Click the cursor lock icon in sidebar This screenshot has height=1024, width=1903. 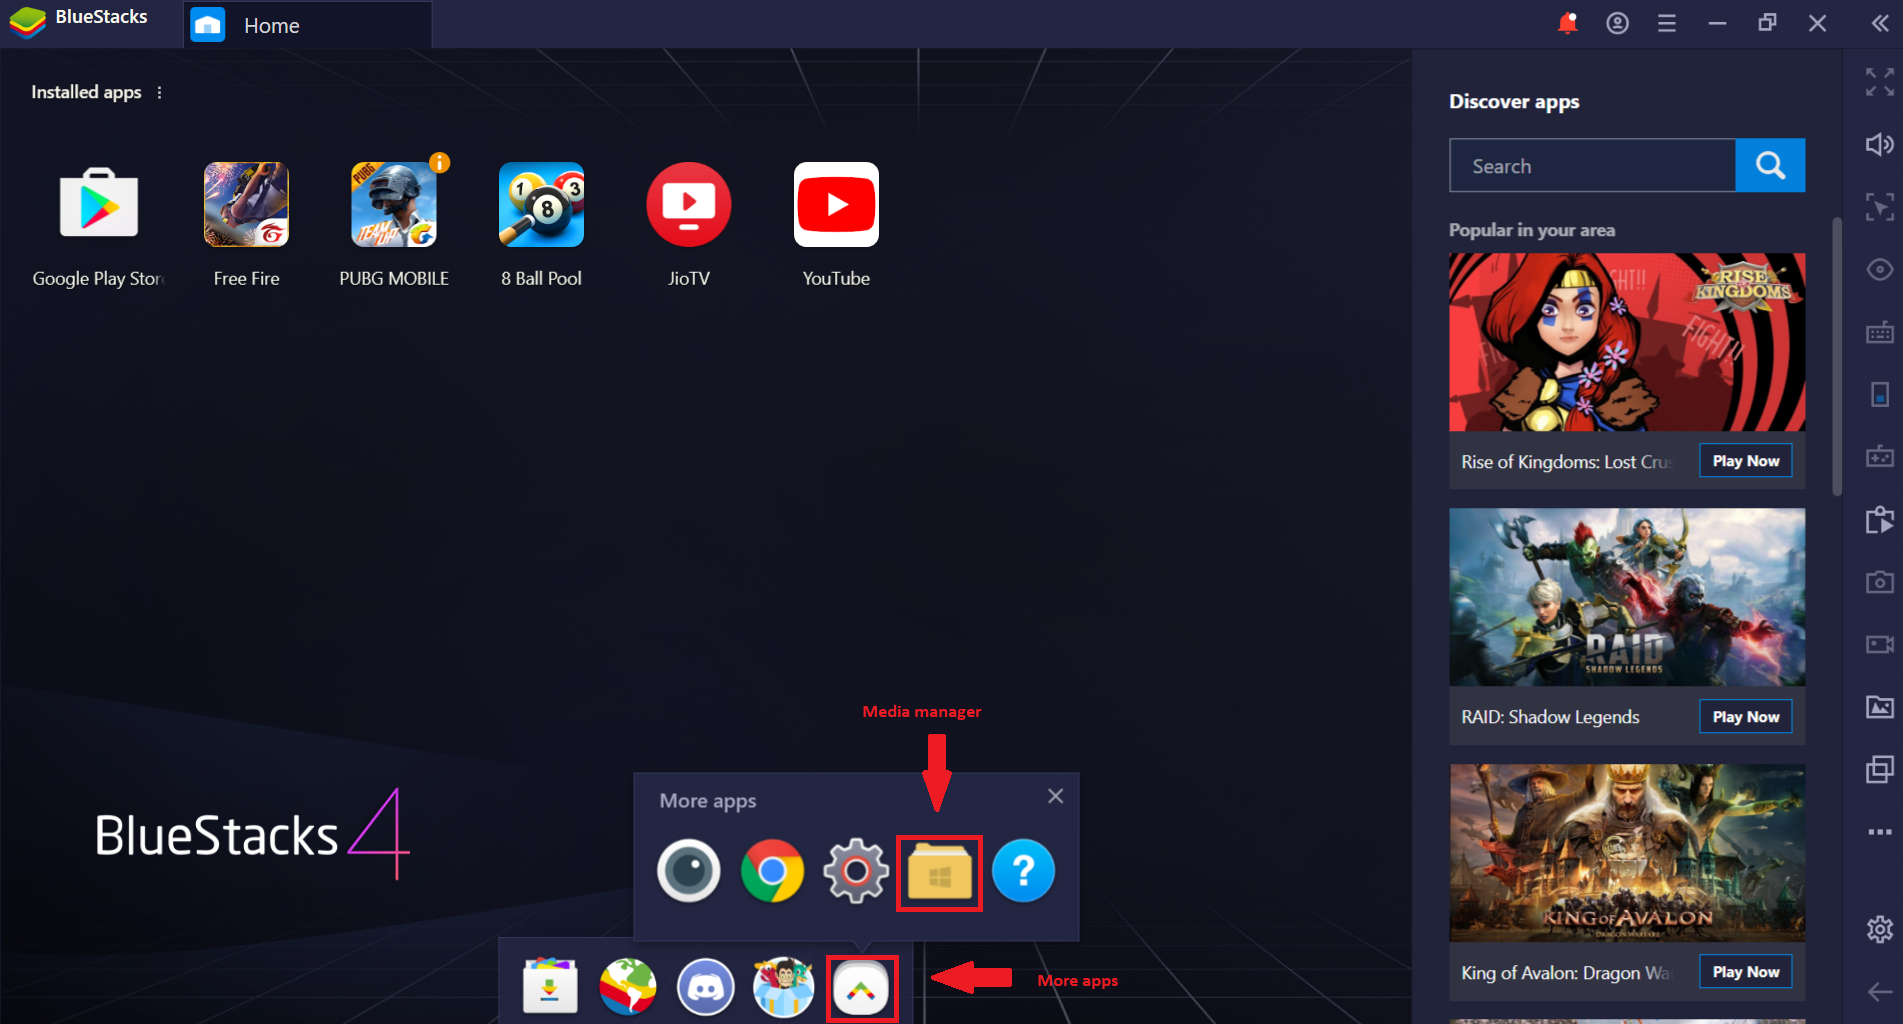tap(1880, 207)
